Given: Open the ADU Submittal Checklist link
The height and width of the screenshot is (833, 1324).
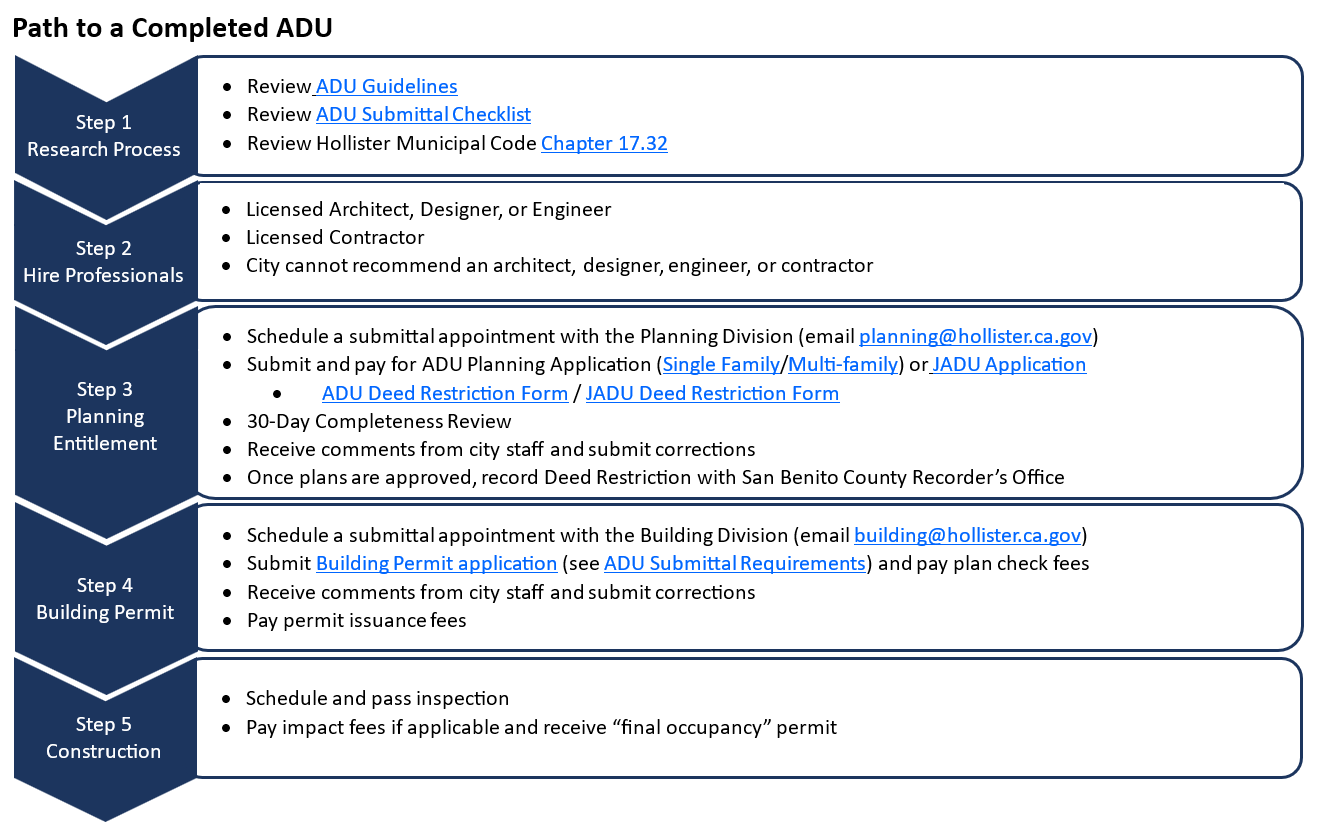Looking at the screenshot, I should (x=423, y=114).
